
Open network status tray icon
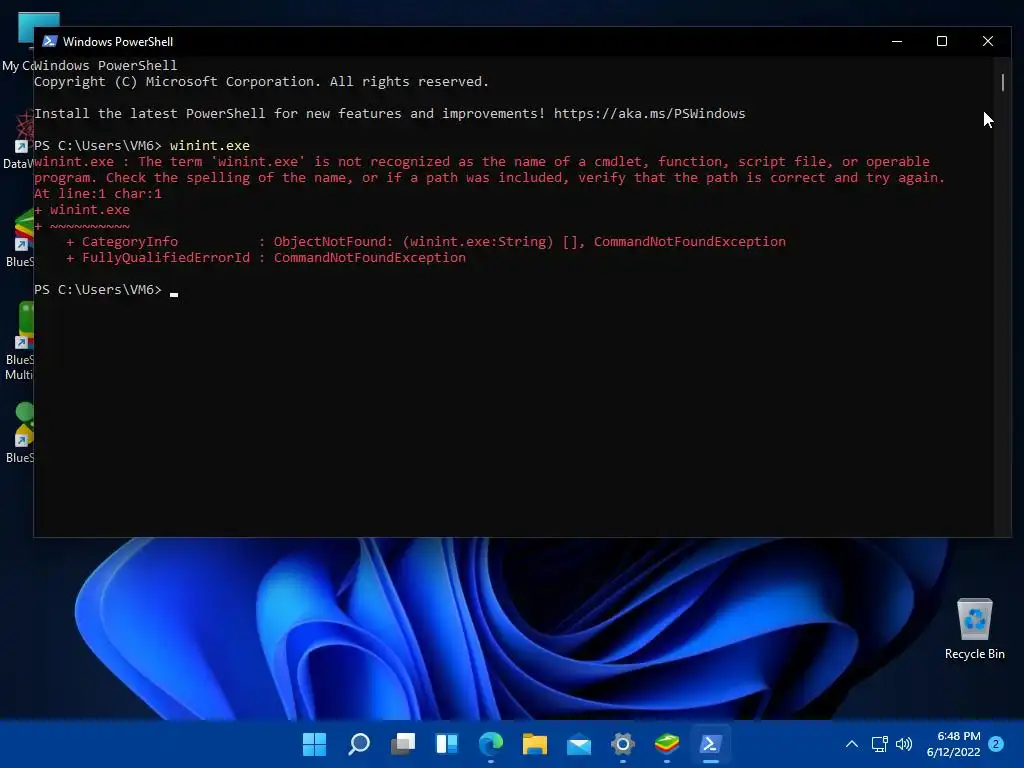tap(879, 744)
